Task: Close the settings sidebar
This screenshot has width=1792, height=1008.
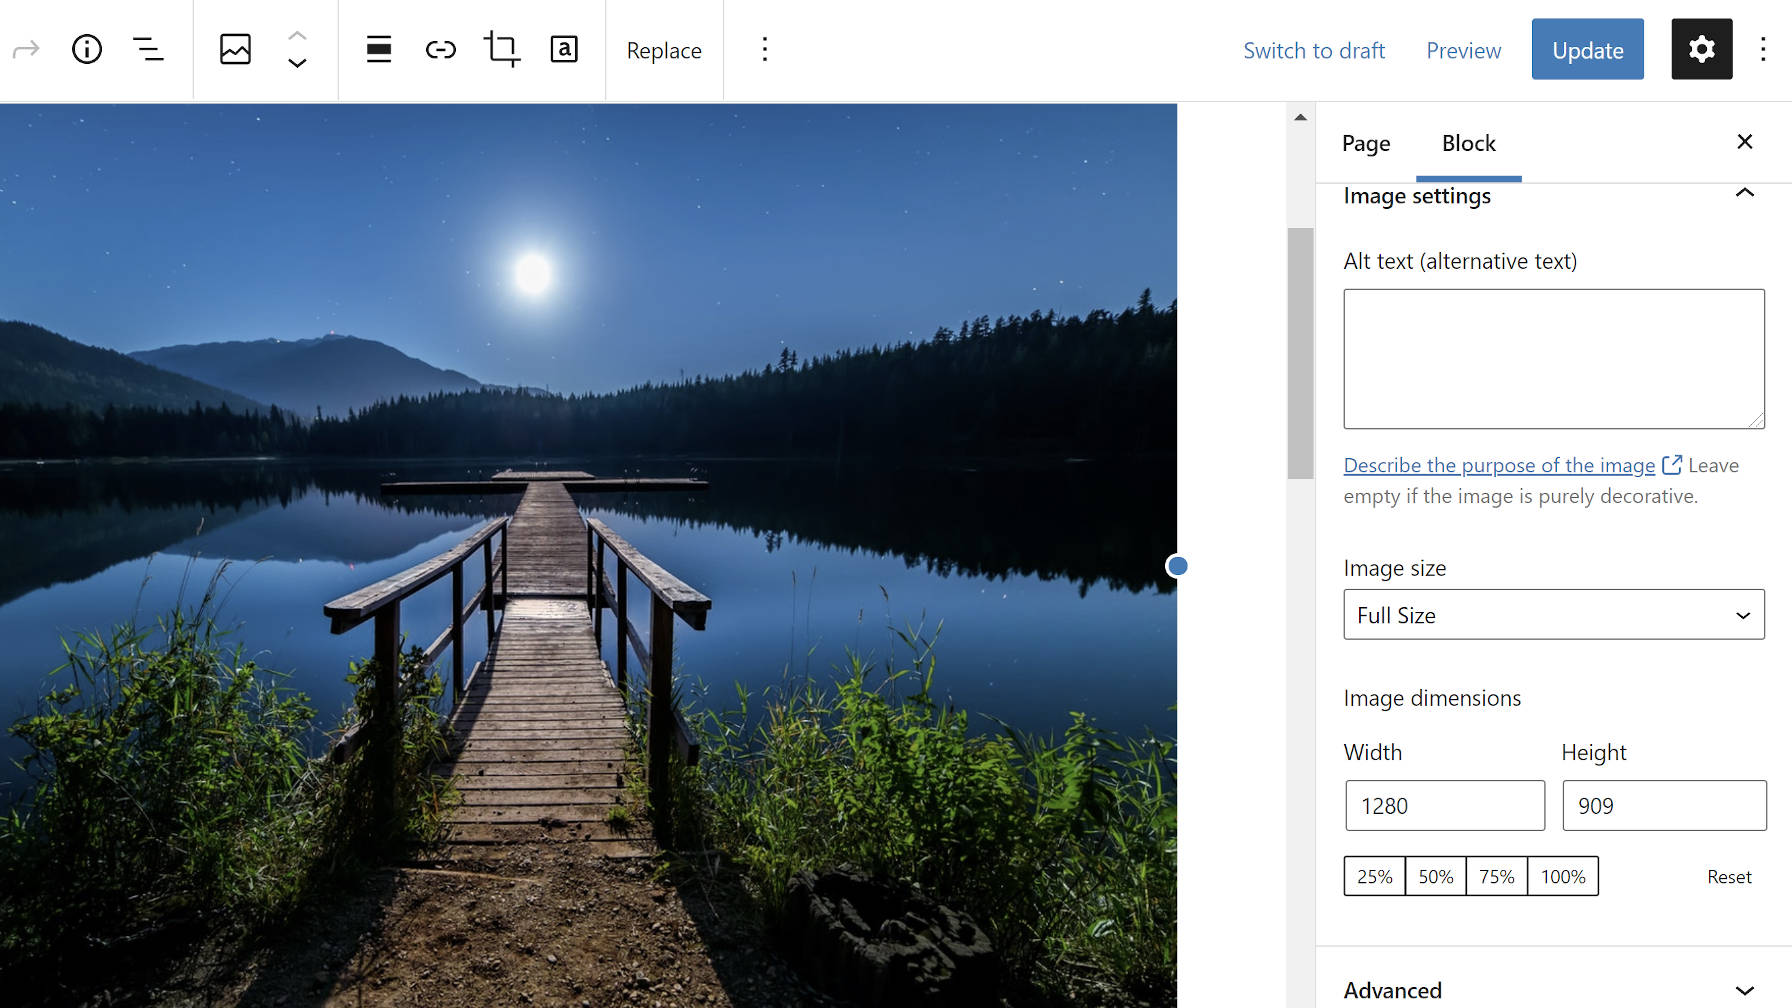Action: pyautogui.click(x=1745, y=142)
